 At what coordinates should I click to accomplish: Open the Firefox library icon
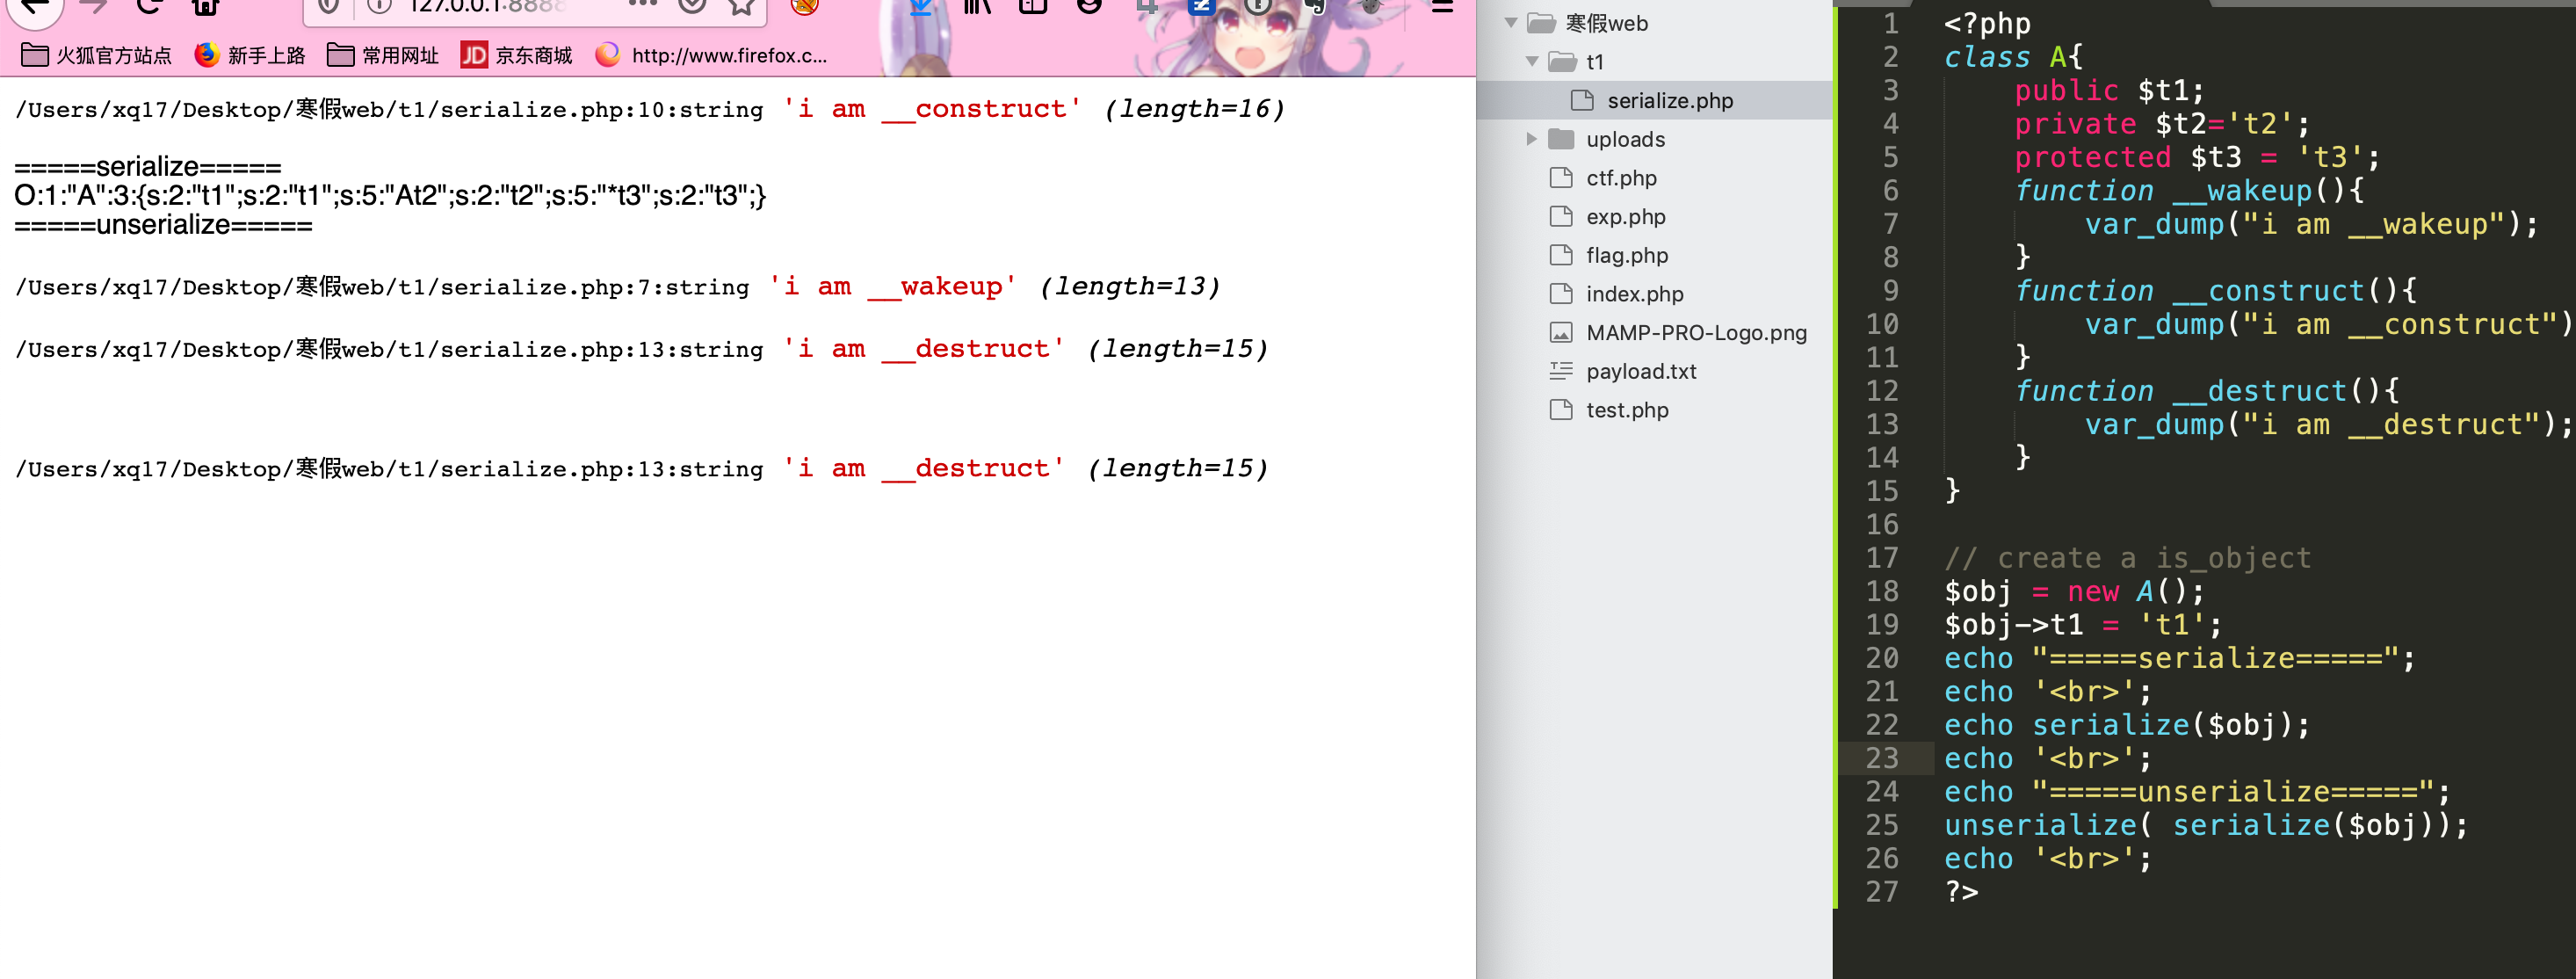click(977, 6)
